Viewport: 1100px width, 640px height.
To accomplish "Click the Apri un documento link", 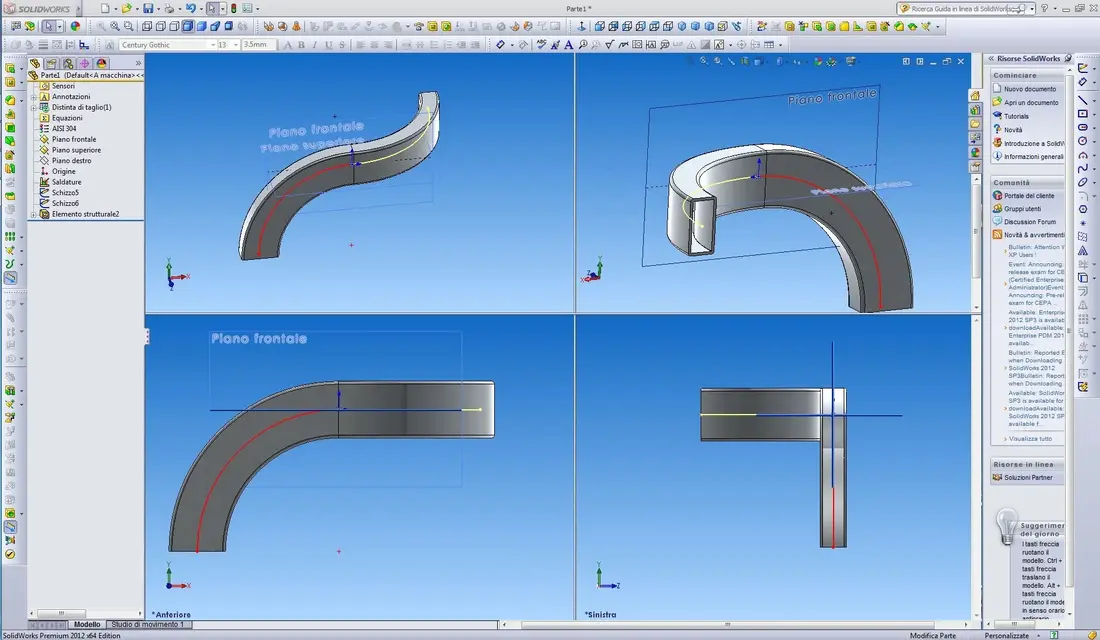I will (x=1031, y=102).
